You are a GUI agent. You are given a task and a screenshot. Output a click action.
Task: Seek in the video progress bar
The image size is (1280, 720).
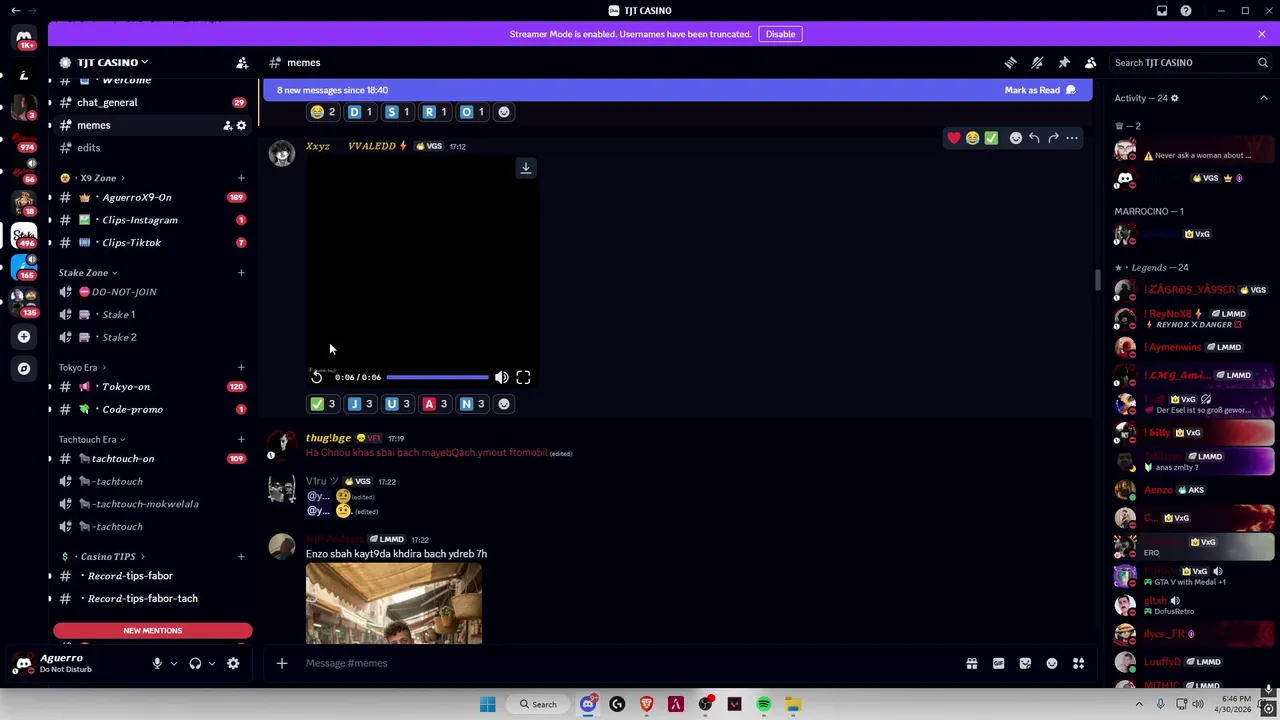point(437,377)
